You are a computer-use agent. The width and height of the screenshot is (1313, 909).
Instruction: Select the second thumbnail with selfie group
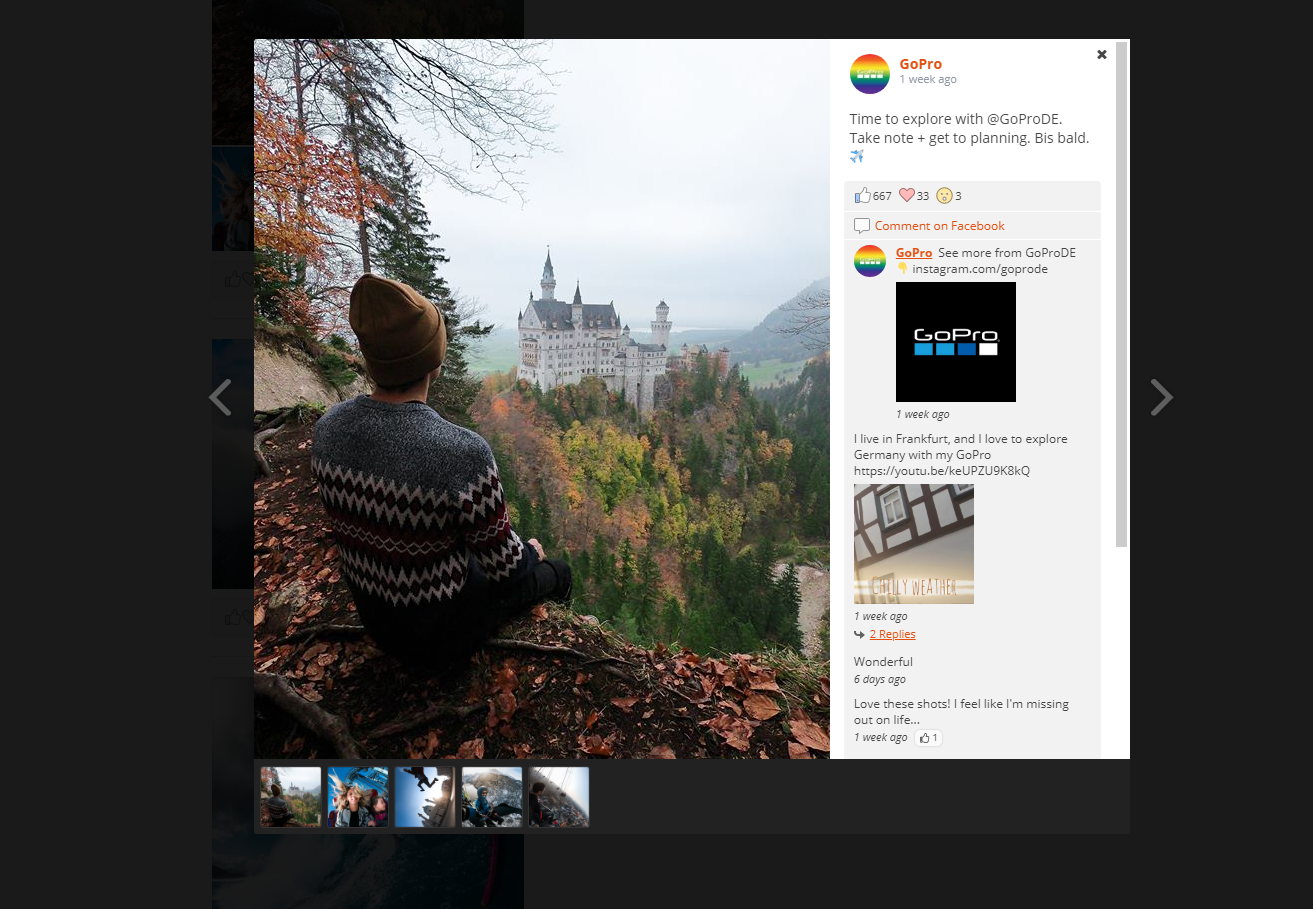point(358,797)
